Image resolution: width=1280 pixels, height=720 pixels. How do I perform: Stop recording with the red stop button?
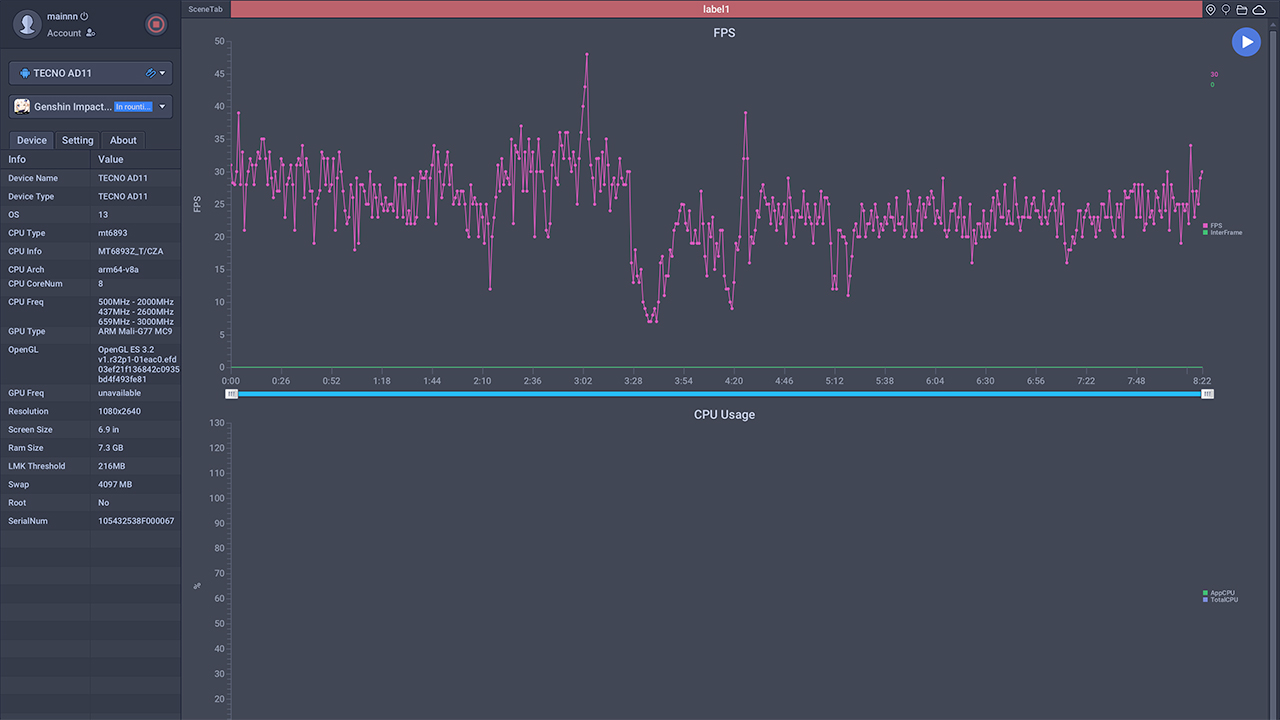tap(155, 25)
